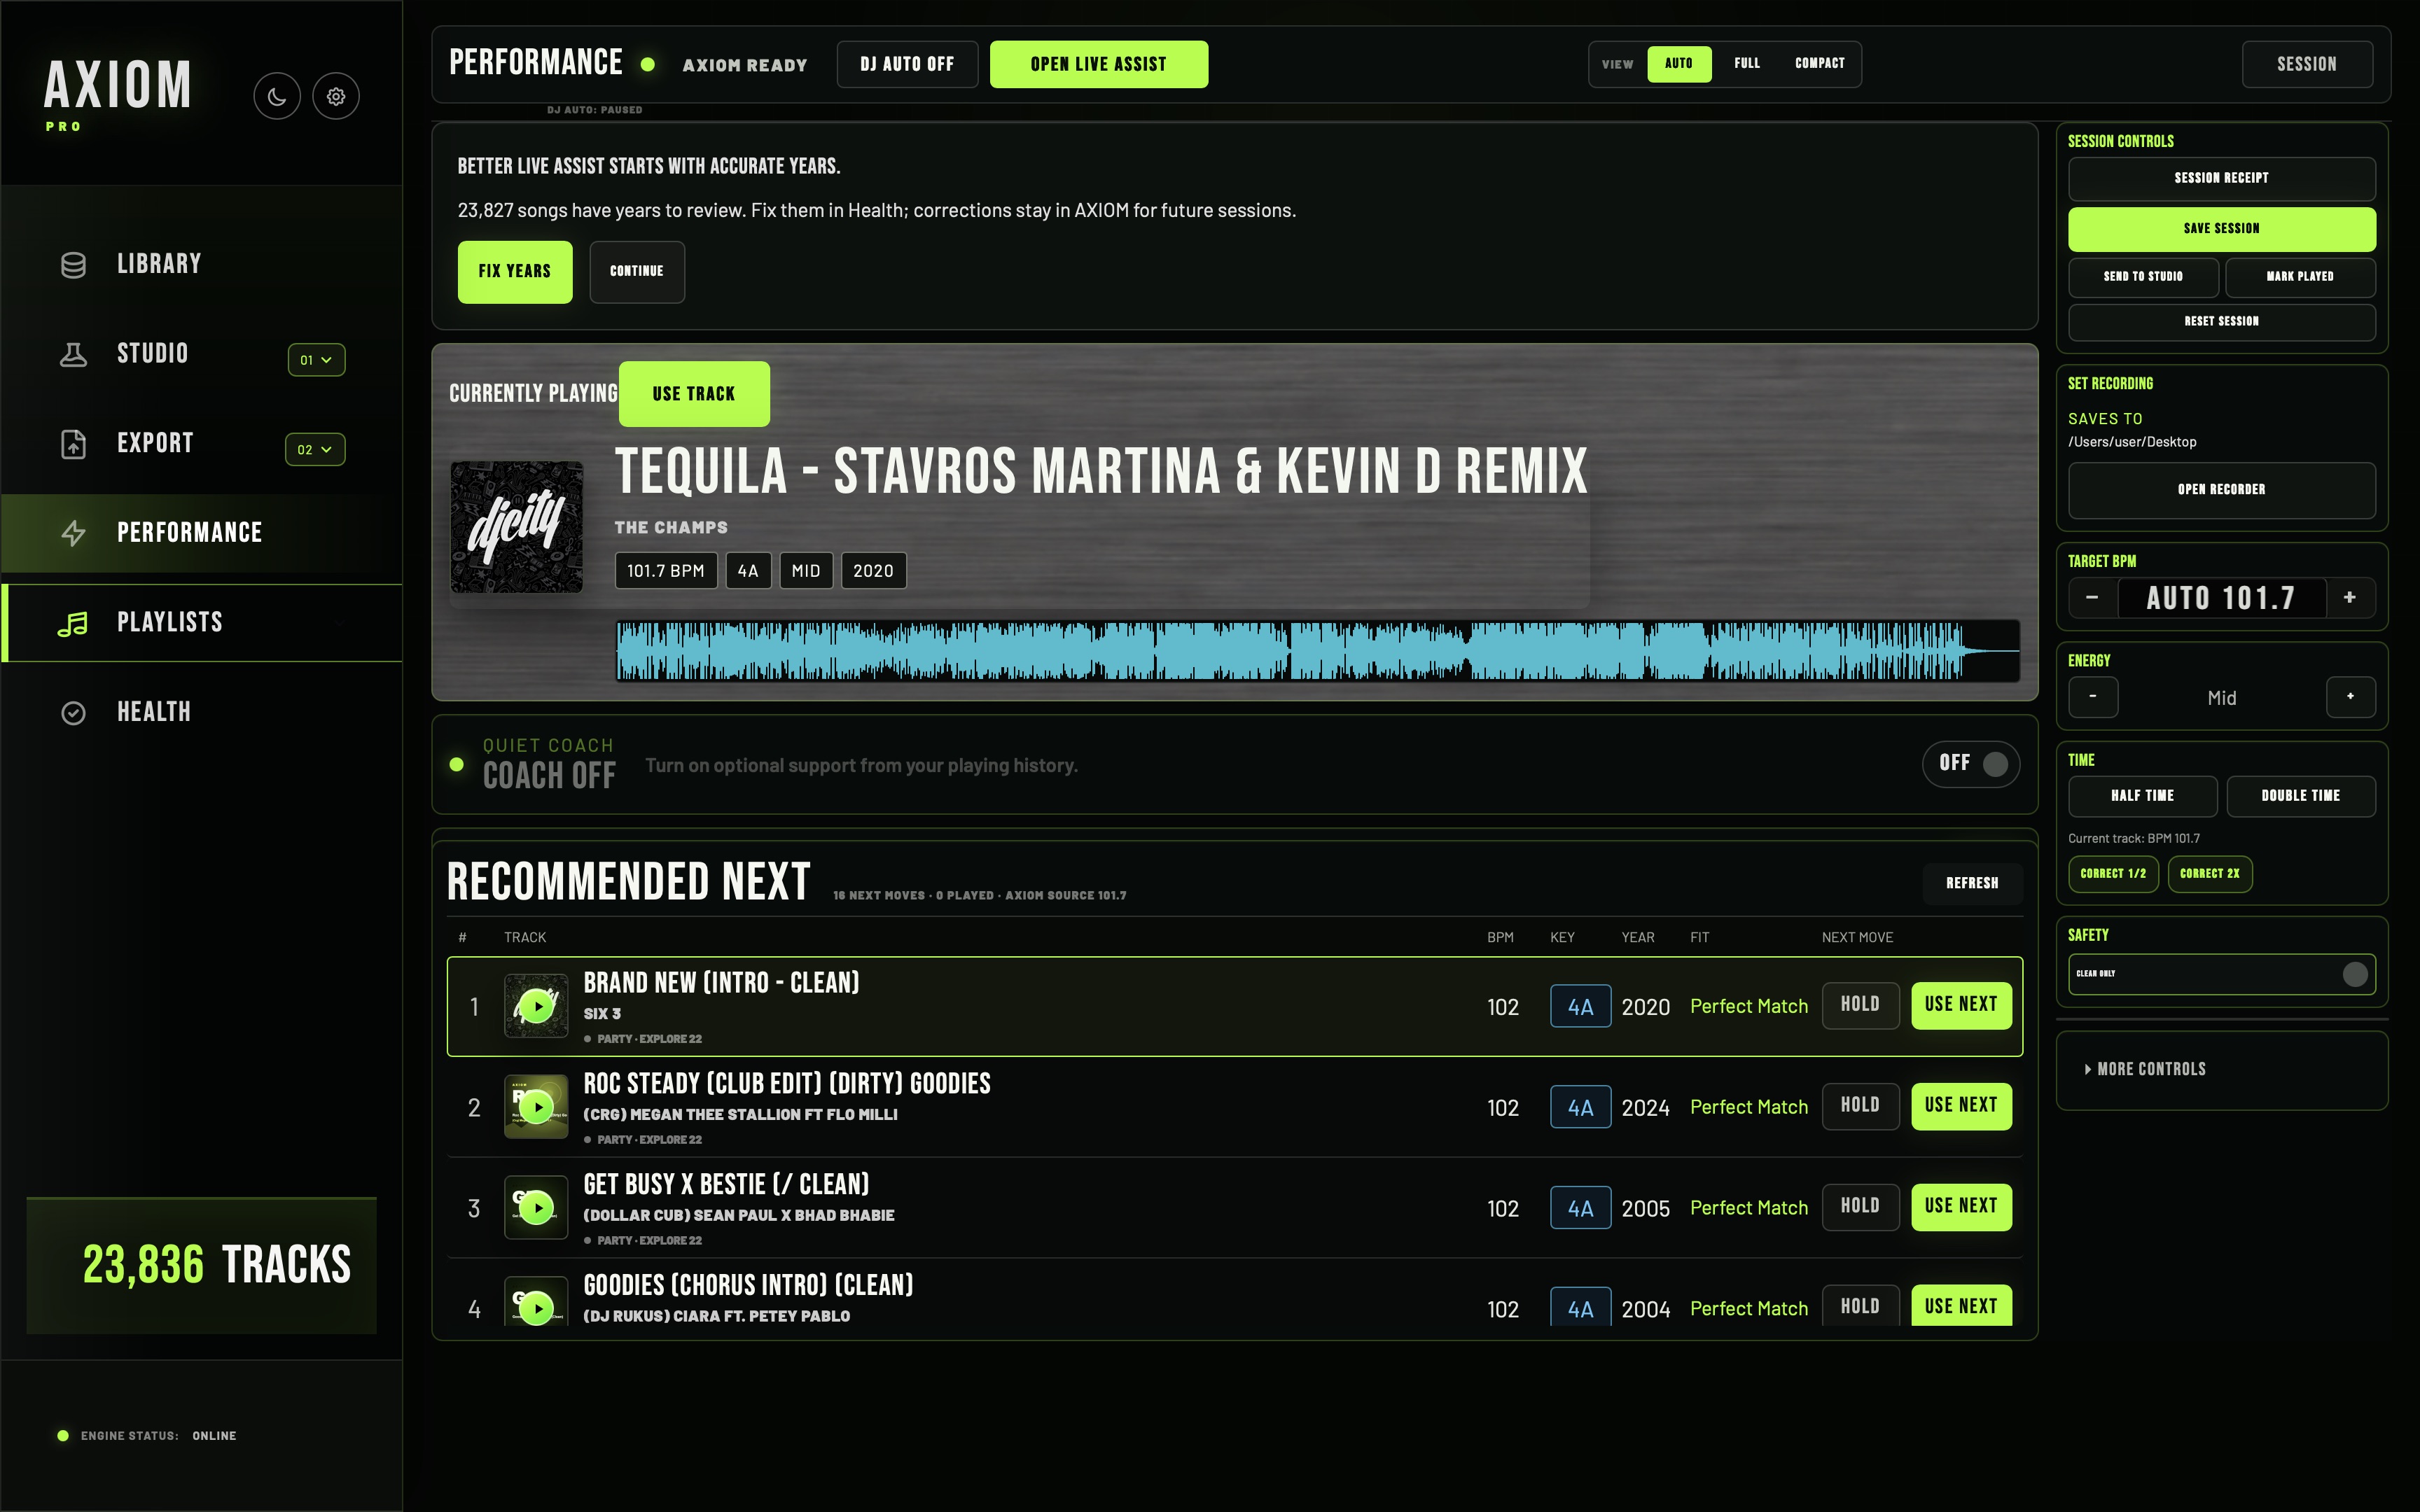Click Fix Years button
2420x1512 pixels.
pos(515,272)
